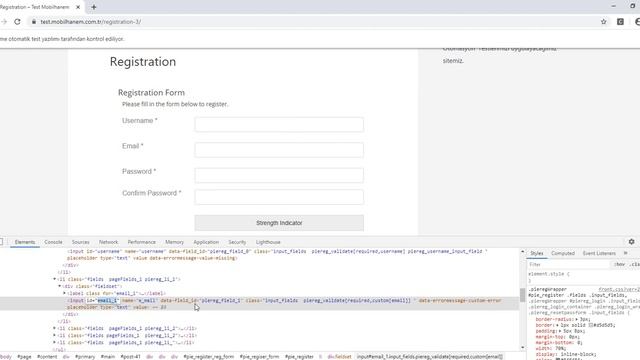This screenshot has width=640, height=360.
Task: Focus the Confirm Password input field
Action: coord(279,197)
